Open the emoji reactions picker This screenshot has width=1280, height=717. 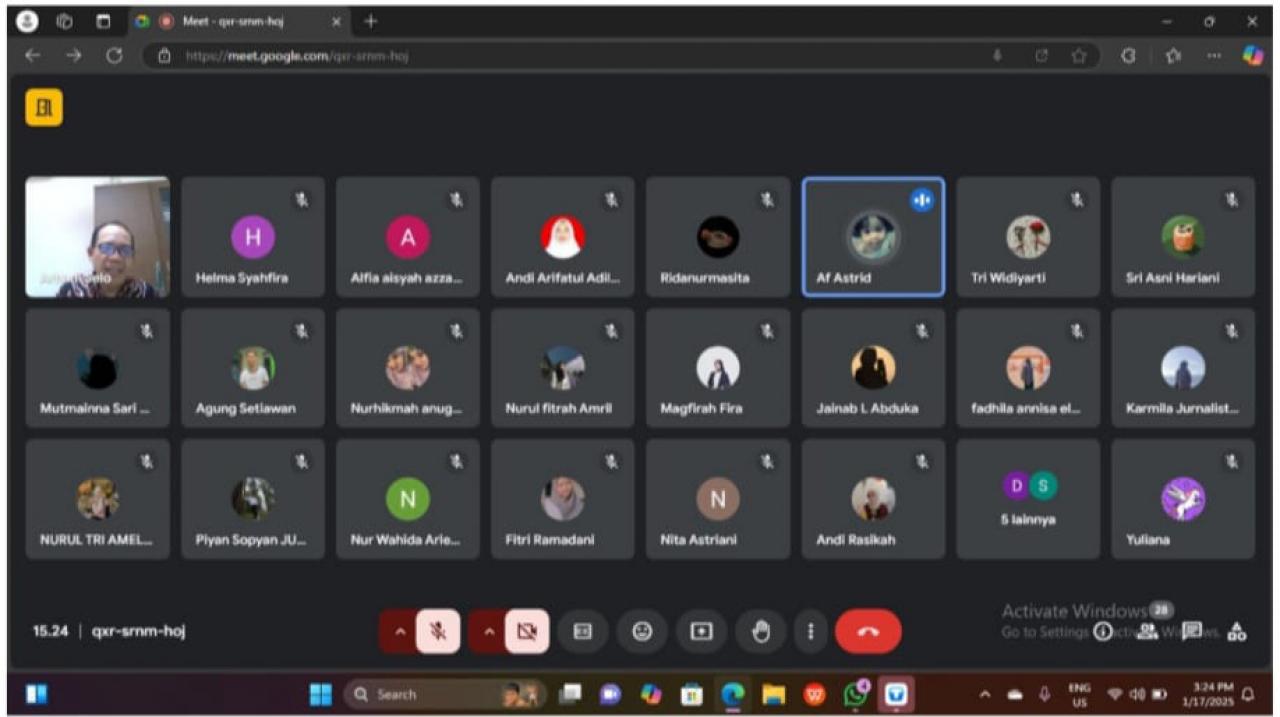click(642, 631)
